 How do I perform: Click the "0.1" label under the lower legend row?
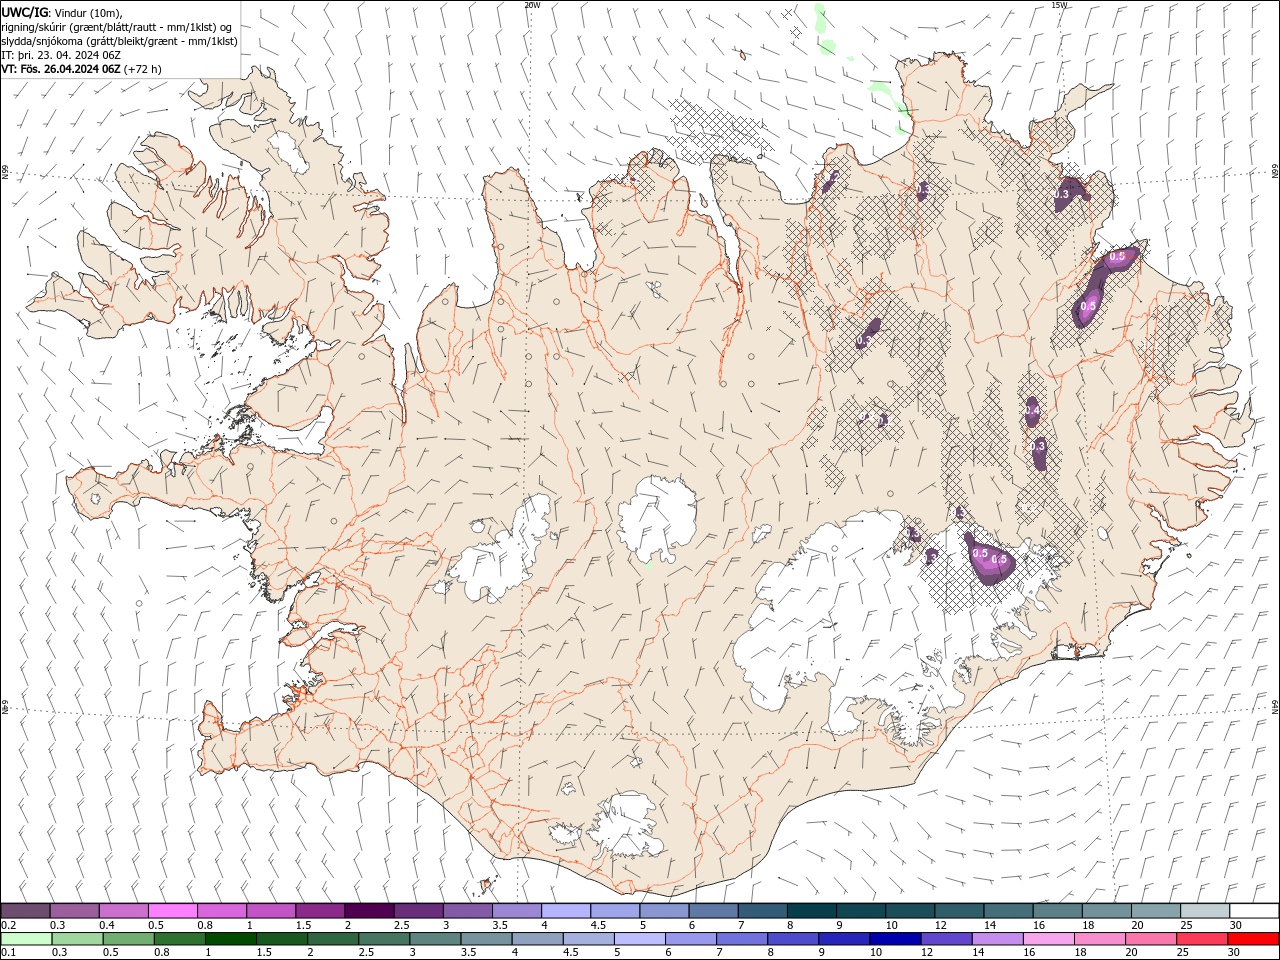point(8,953)
